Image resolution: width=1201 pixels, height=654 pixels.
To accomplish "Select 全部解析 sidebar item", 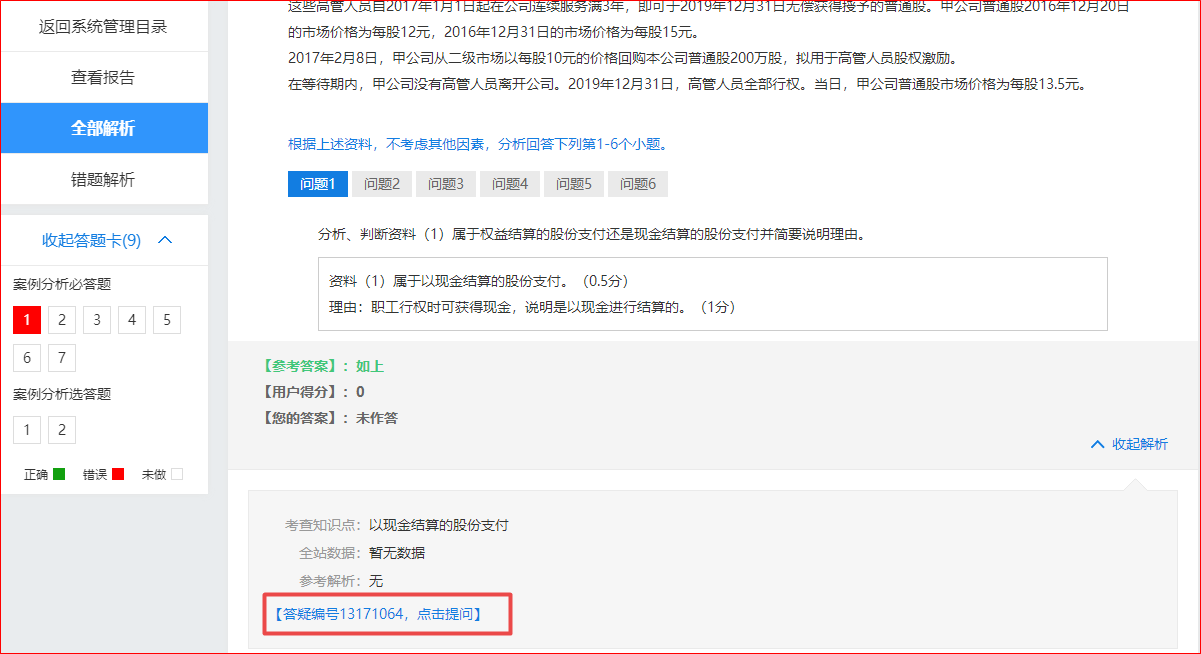I will point(104,128).
